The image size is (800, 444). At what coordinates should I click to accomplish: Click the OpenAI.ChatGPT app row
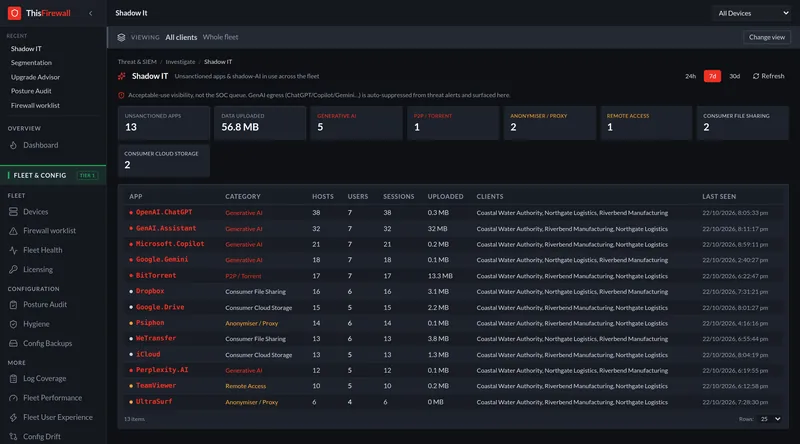(453, 212)
